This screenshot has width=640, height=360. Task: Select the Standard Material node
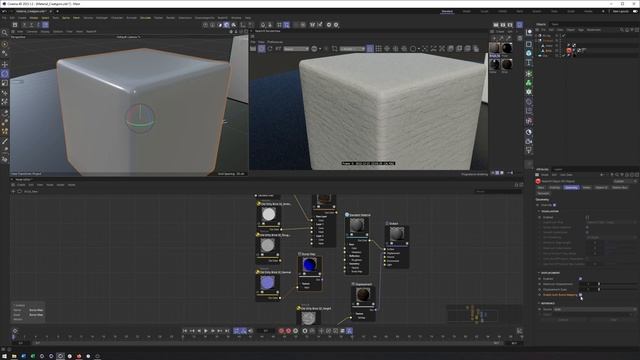click(357, 244)
